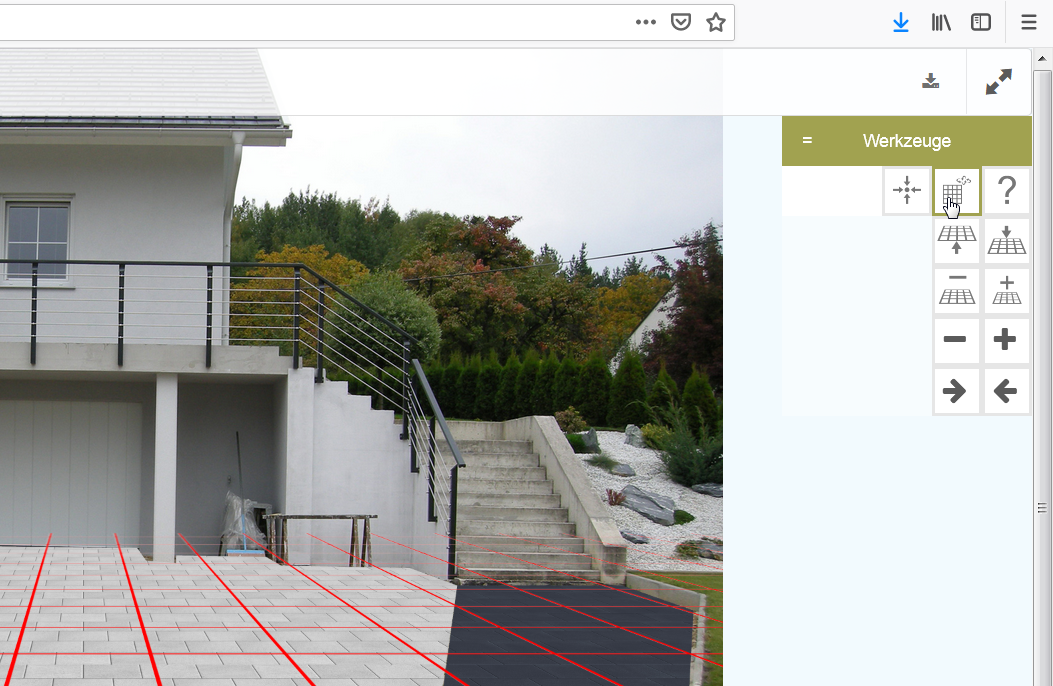
Task: Tilt the perspective grid with the down-arrow tool
Action: [x=1007, y=240]
